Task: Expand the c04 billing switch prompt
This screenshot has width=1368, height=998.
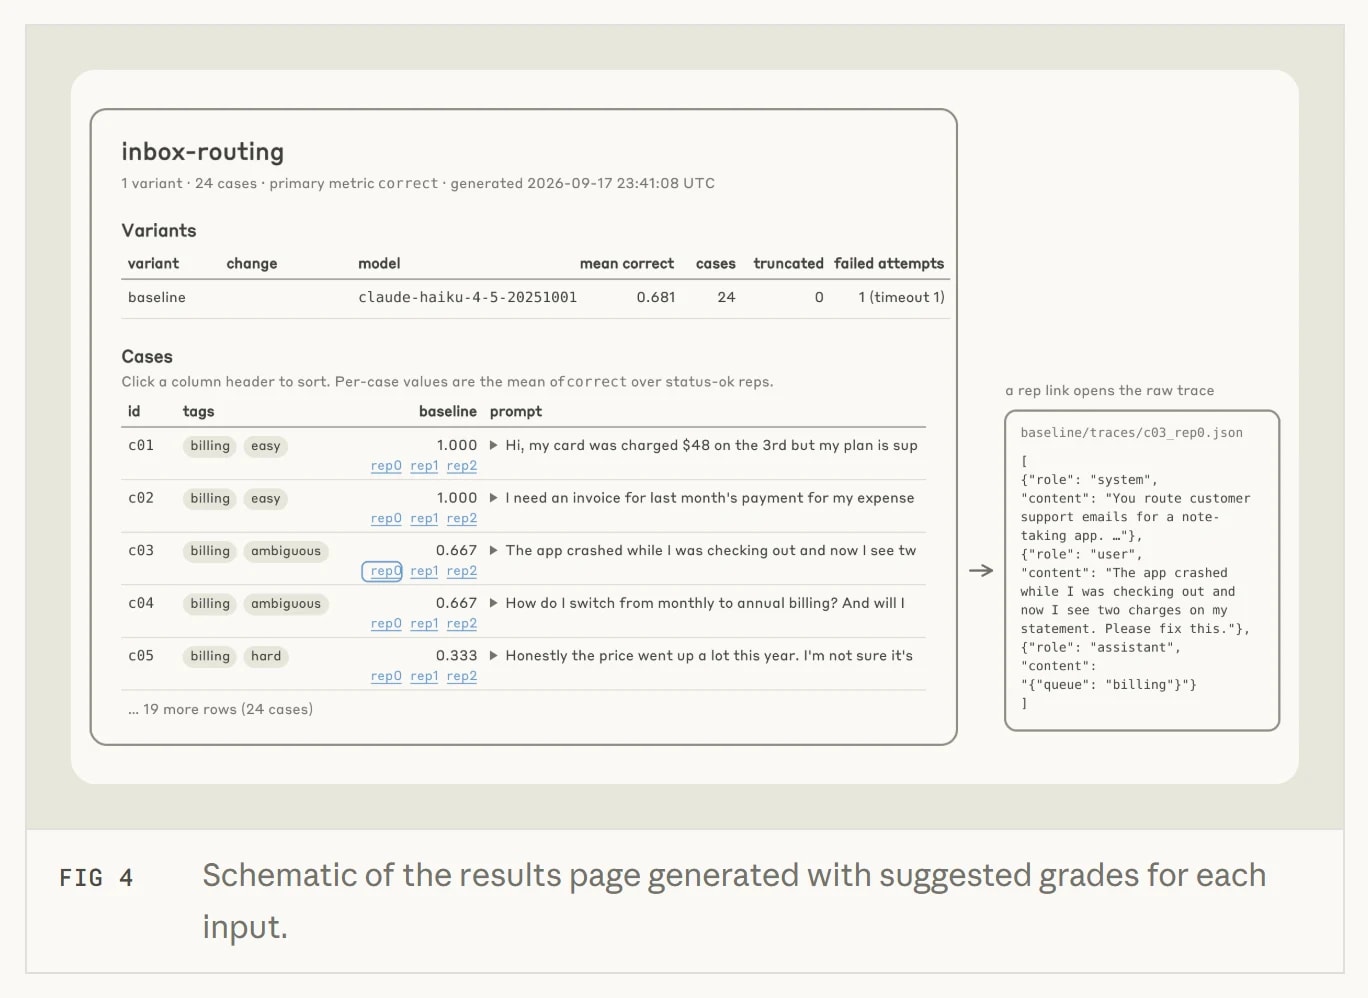Action: 493,603
